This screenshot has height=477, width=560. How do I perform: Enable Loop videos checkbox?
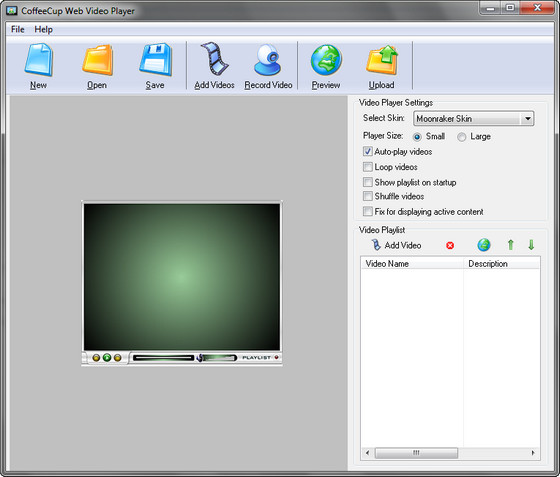click(x=368, y=167)
